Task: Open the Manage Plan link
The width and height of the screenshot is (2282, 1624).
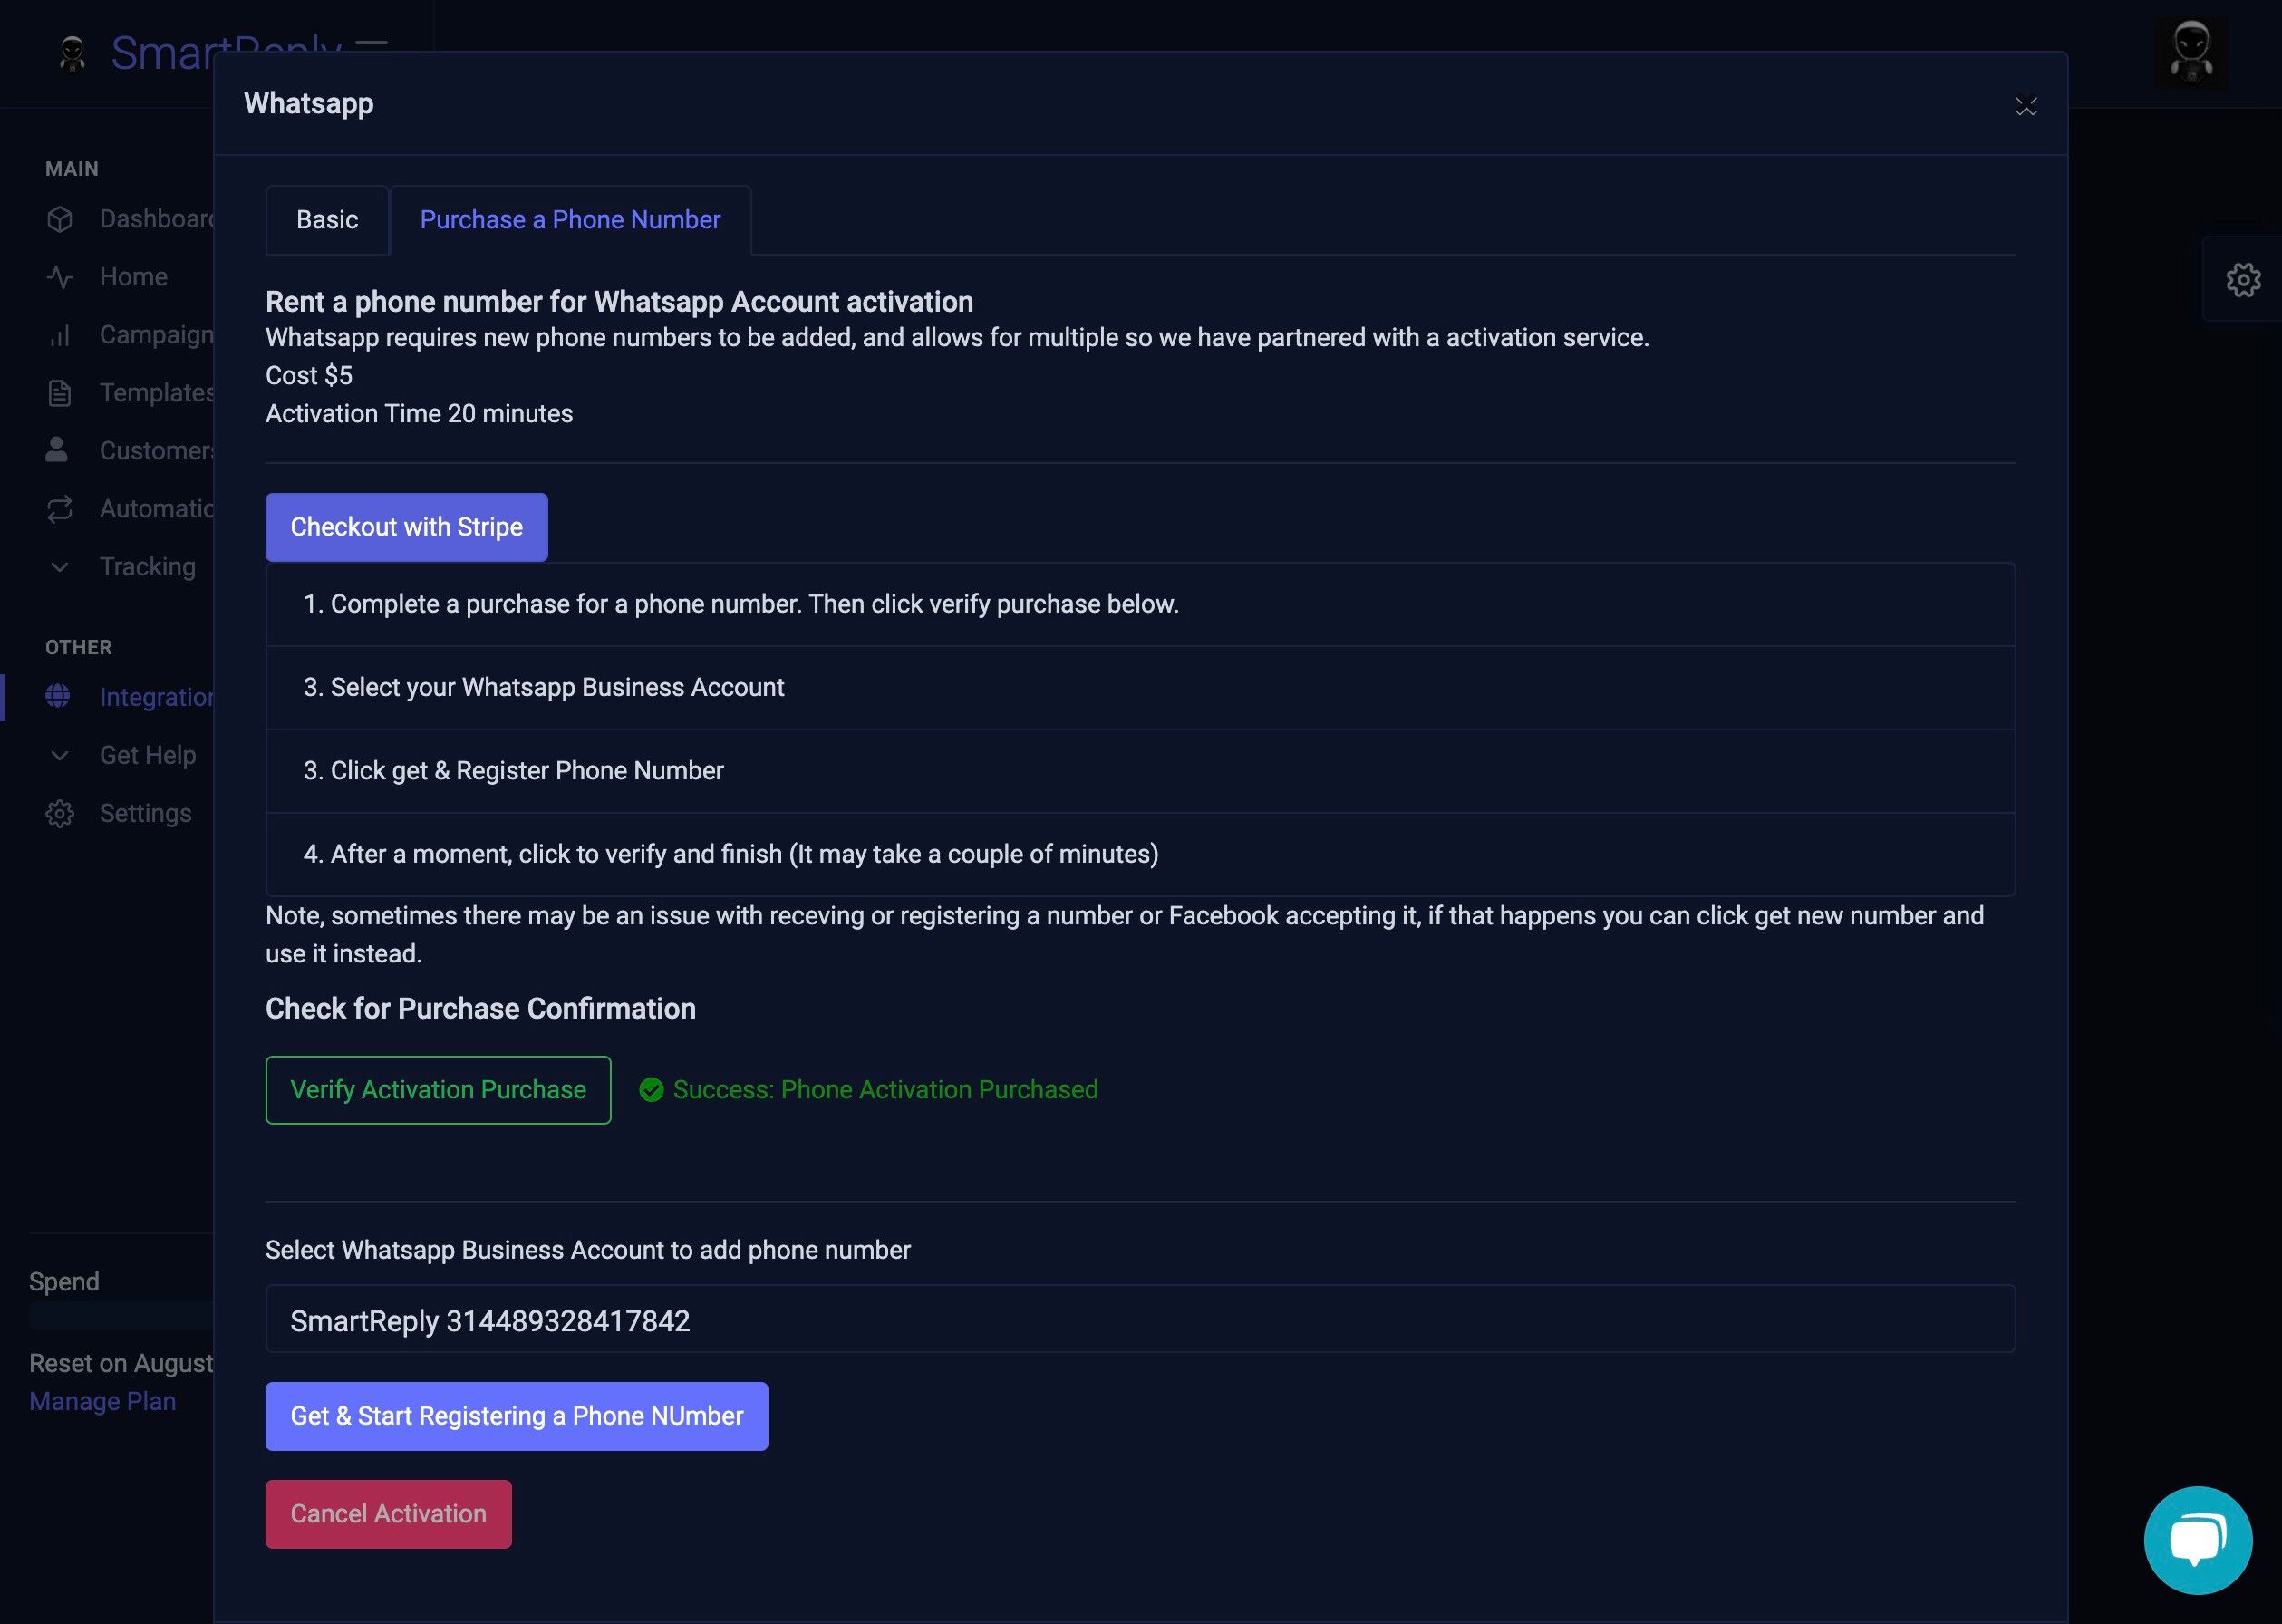Action: (x=102, y=1401)
